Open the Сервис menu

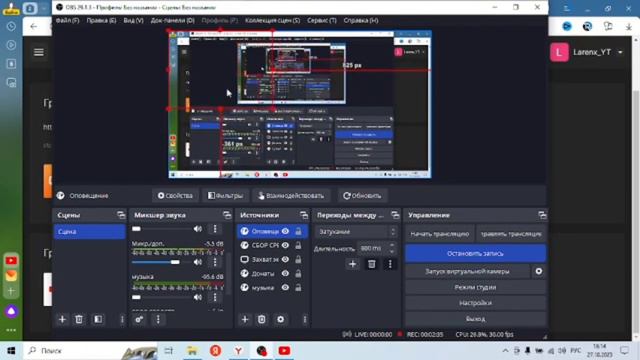322,20
